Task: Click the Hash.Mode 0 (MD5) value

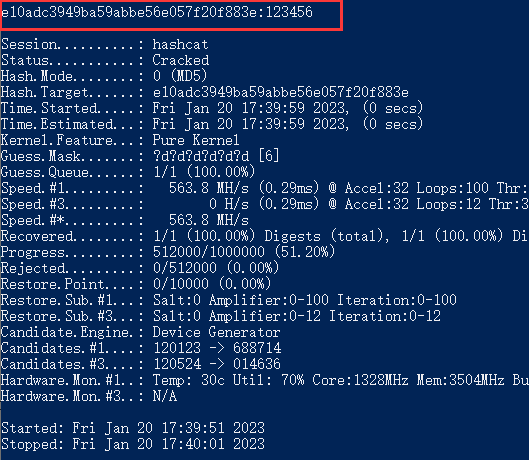Action: [x=180, y=76]
